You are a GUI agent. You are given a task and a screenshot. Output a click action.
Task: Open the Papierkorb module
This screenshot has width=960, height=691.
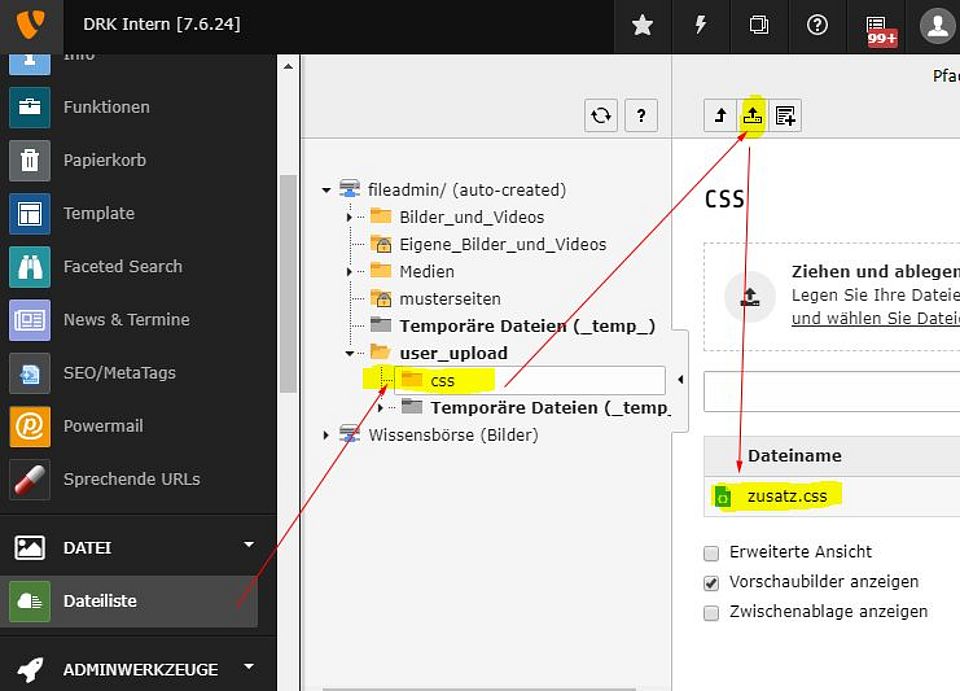click(106, 160)
